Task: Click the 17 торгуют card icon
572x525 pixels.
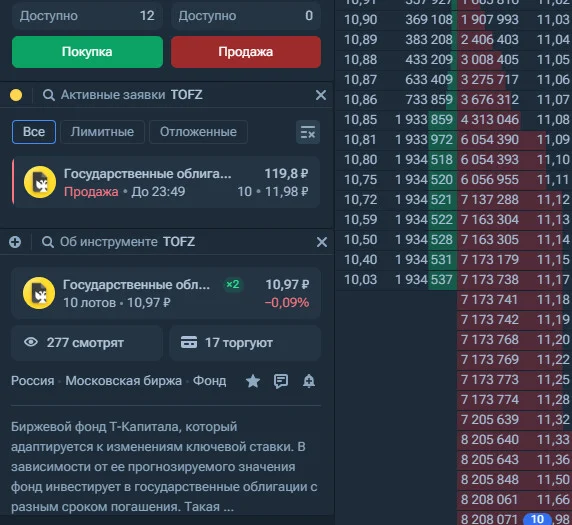Action: click(189, 342)
